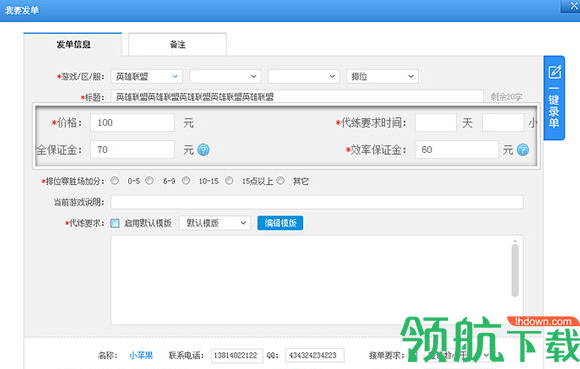Close the 我要发单 dialog
The width and height of the screenshot is (580, 369).
573,6
